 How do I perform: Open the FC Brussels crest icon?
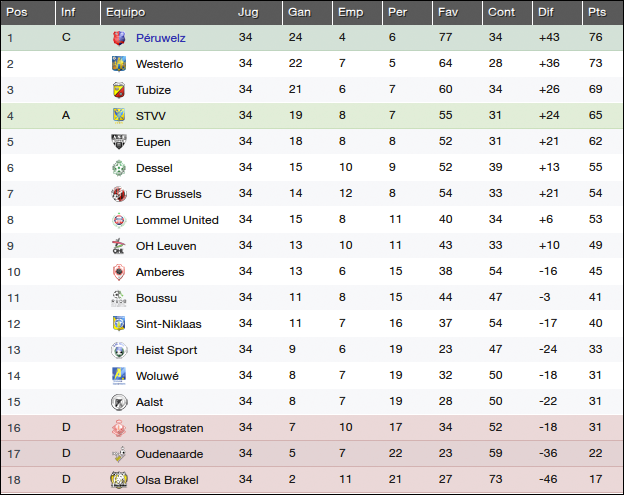[119, 194]
